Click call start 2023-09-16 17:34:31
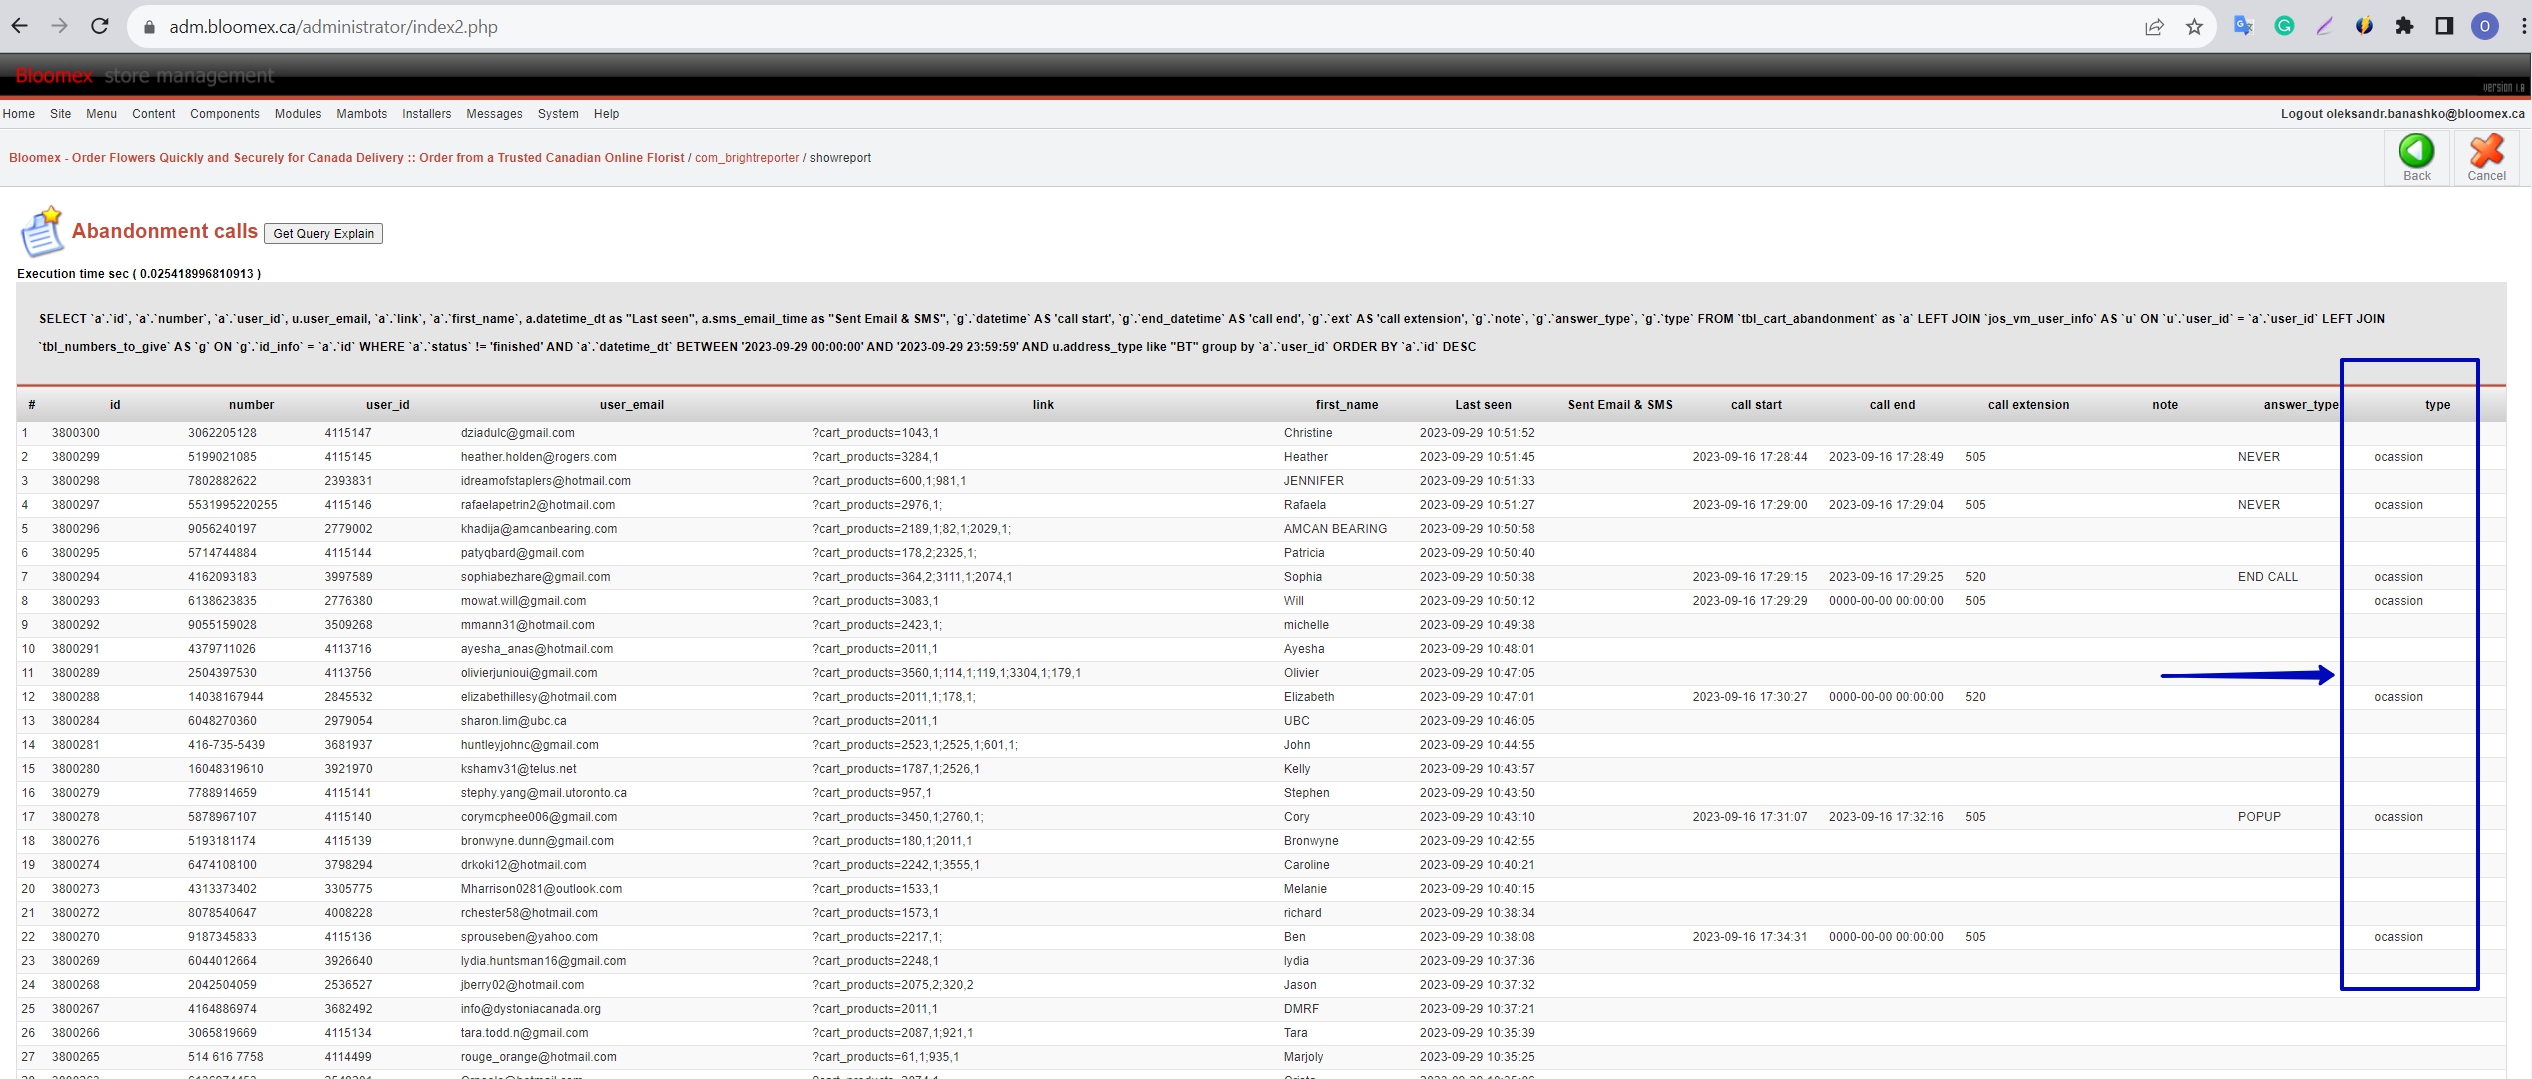 (x=1750, y=937)
